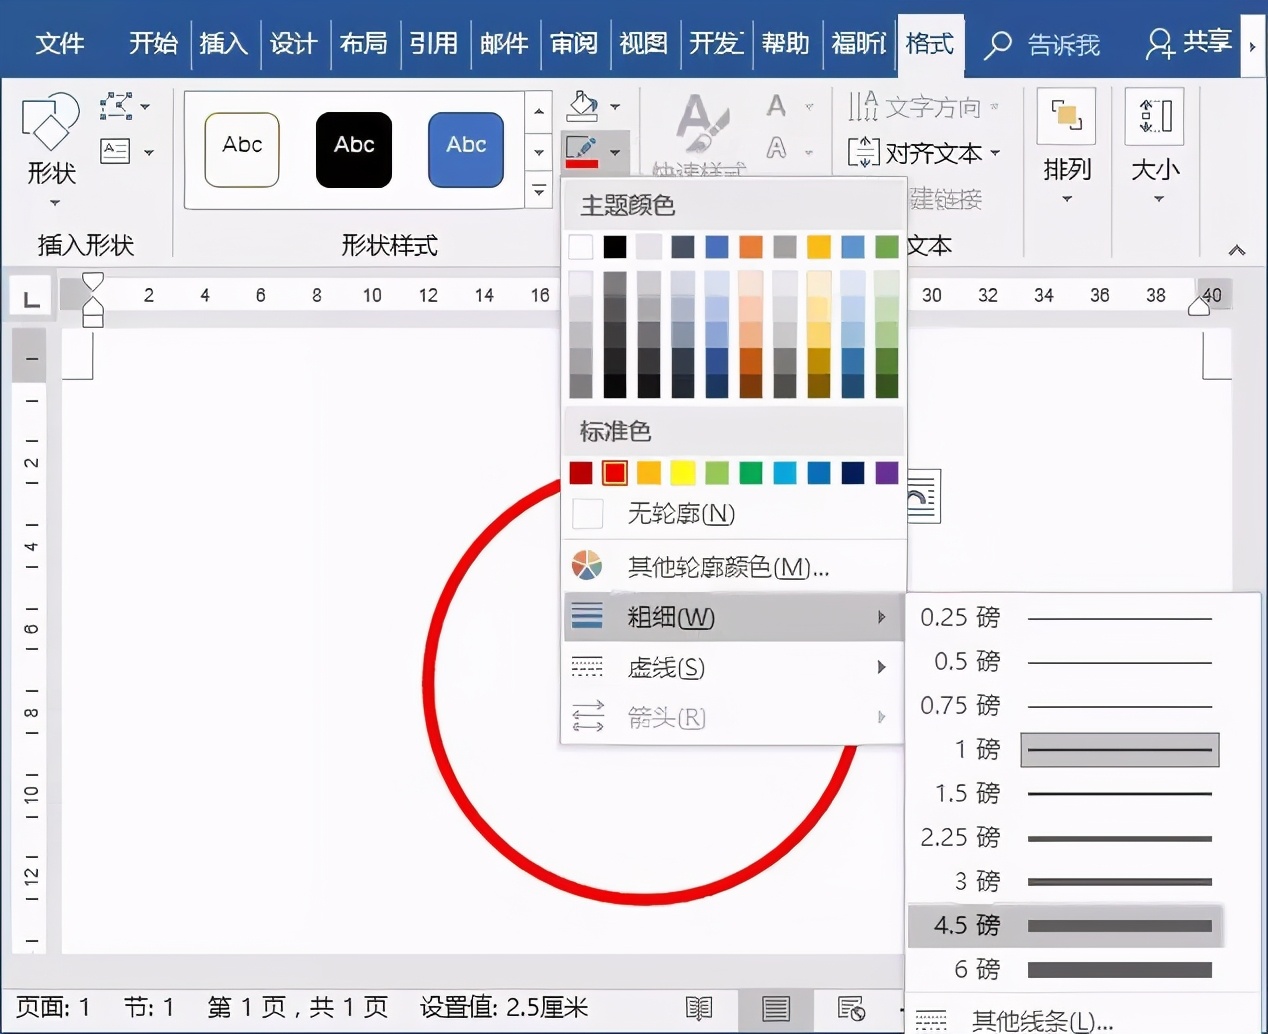
Task: Select No Outline option
Action: [x=734, y=514]
